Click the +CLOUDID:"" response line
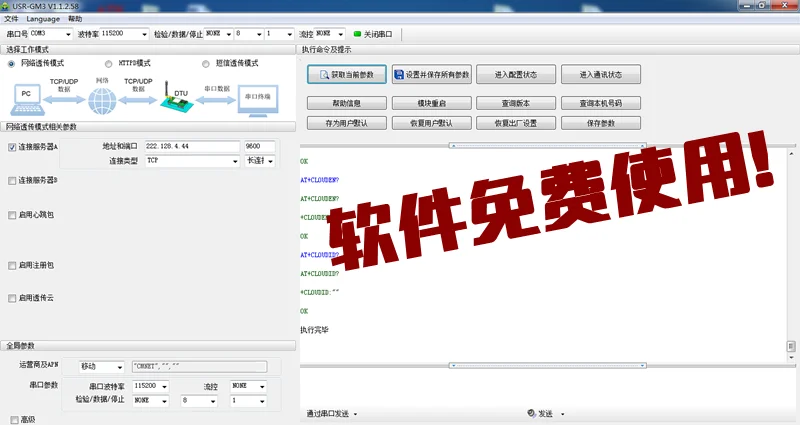The image size is (800, 425). [320, 292]
